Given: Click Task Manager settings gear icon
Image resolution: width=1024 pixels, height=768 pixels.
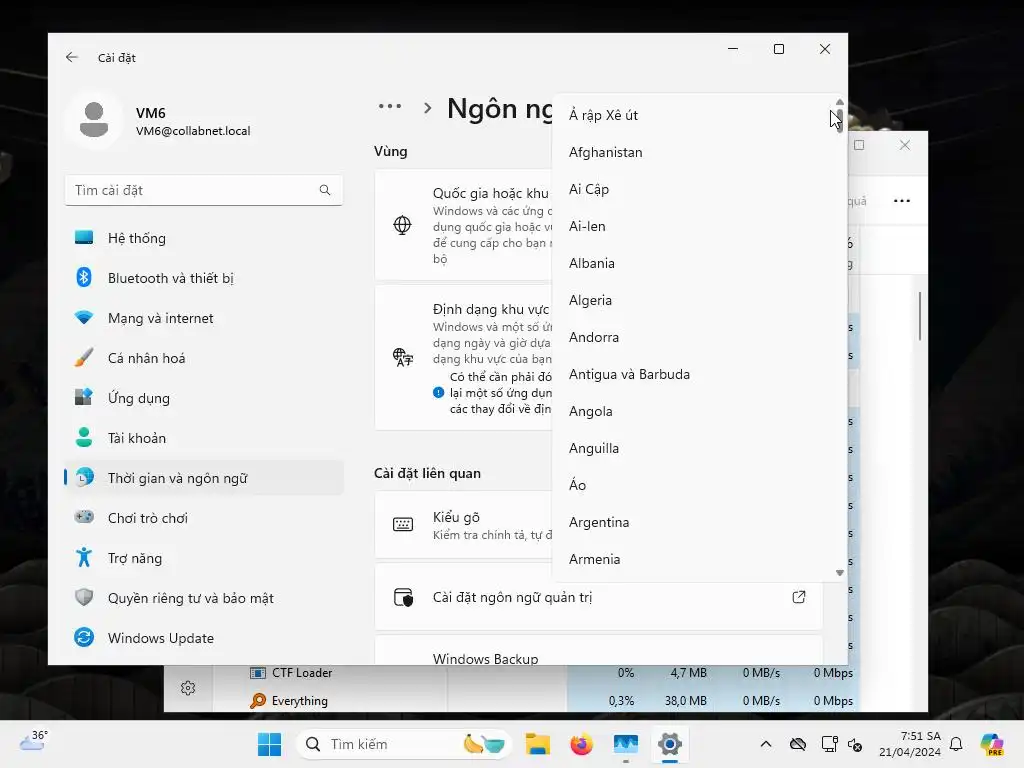Looking at the screenshot, I should [188, 688].
